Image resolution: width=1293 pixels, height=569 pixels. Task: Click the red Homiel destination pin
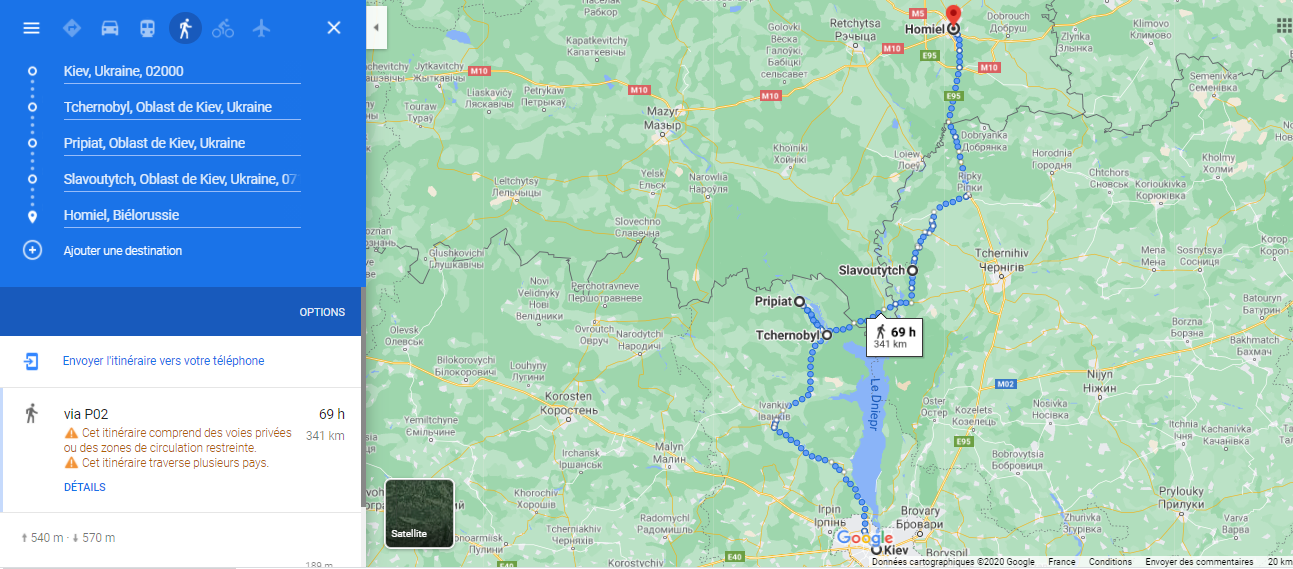953,15
